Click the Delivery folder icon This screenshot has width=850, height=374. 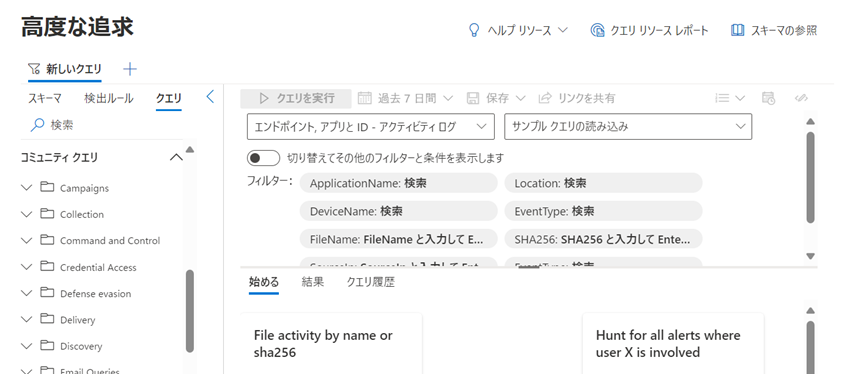click(48, 319)
